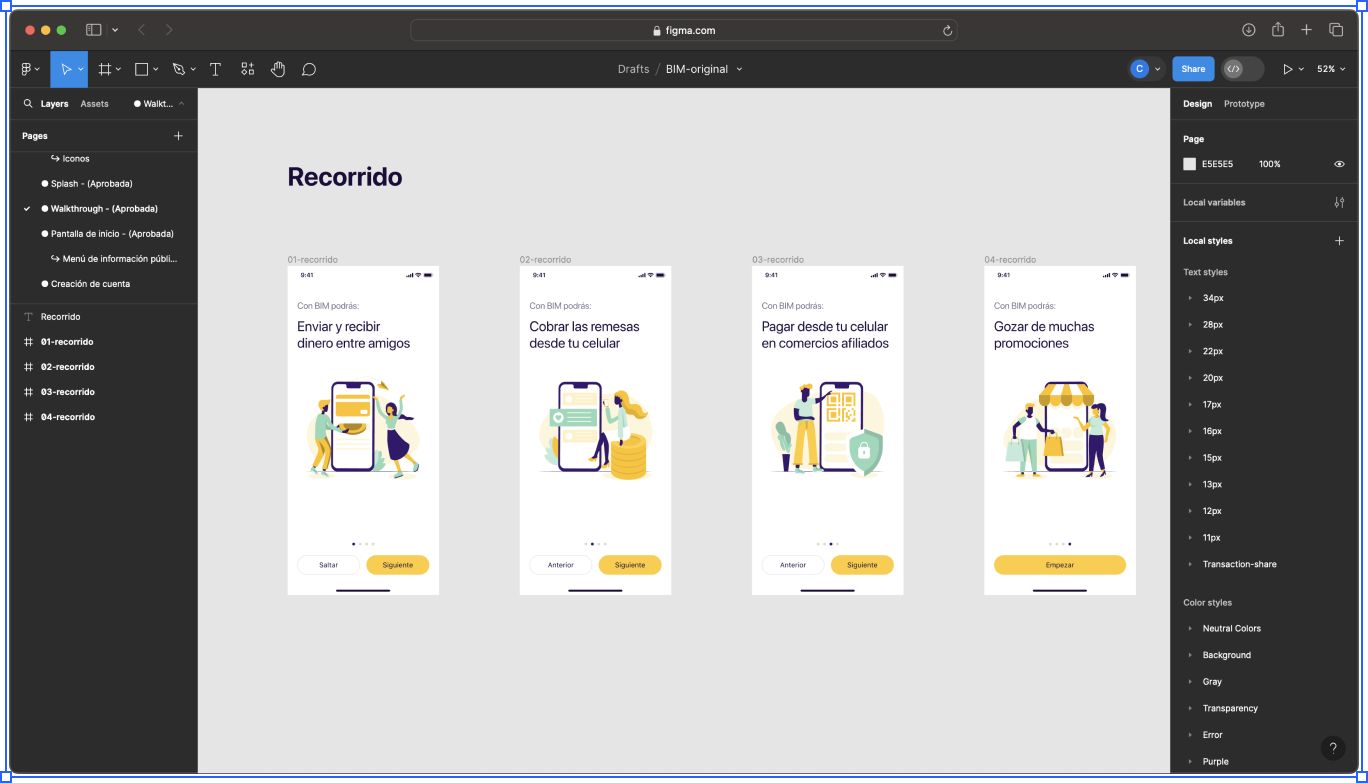
Task: Select the Pen tool
Action: 178,69
